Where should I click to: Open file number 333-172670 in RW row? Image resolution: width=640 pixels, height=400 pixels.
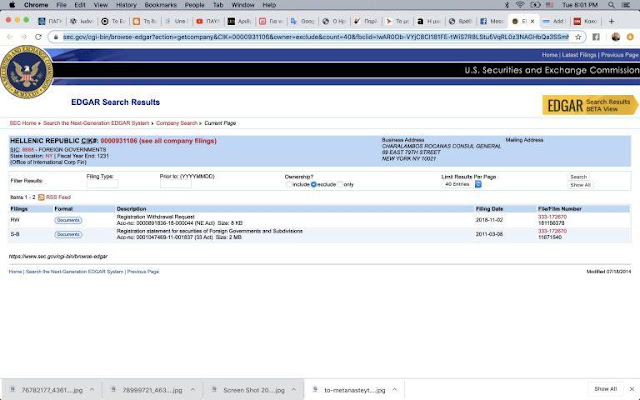click(552, 217)
